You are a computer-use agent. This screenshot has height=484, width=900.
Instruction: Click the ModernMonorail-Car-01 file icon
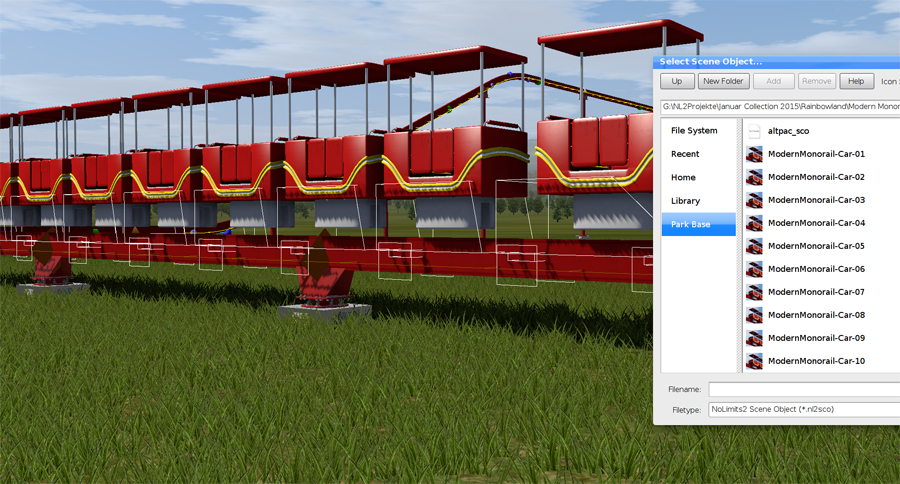755,154
